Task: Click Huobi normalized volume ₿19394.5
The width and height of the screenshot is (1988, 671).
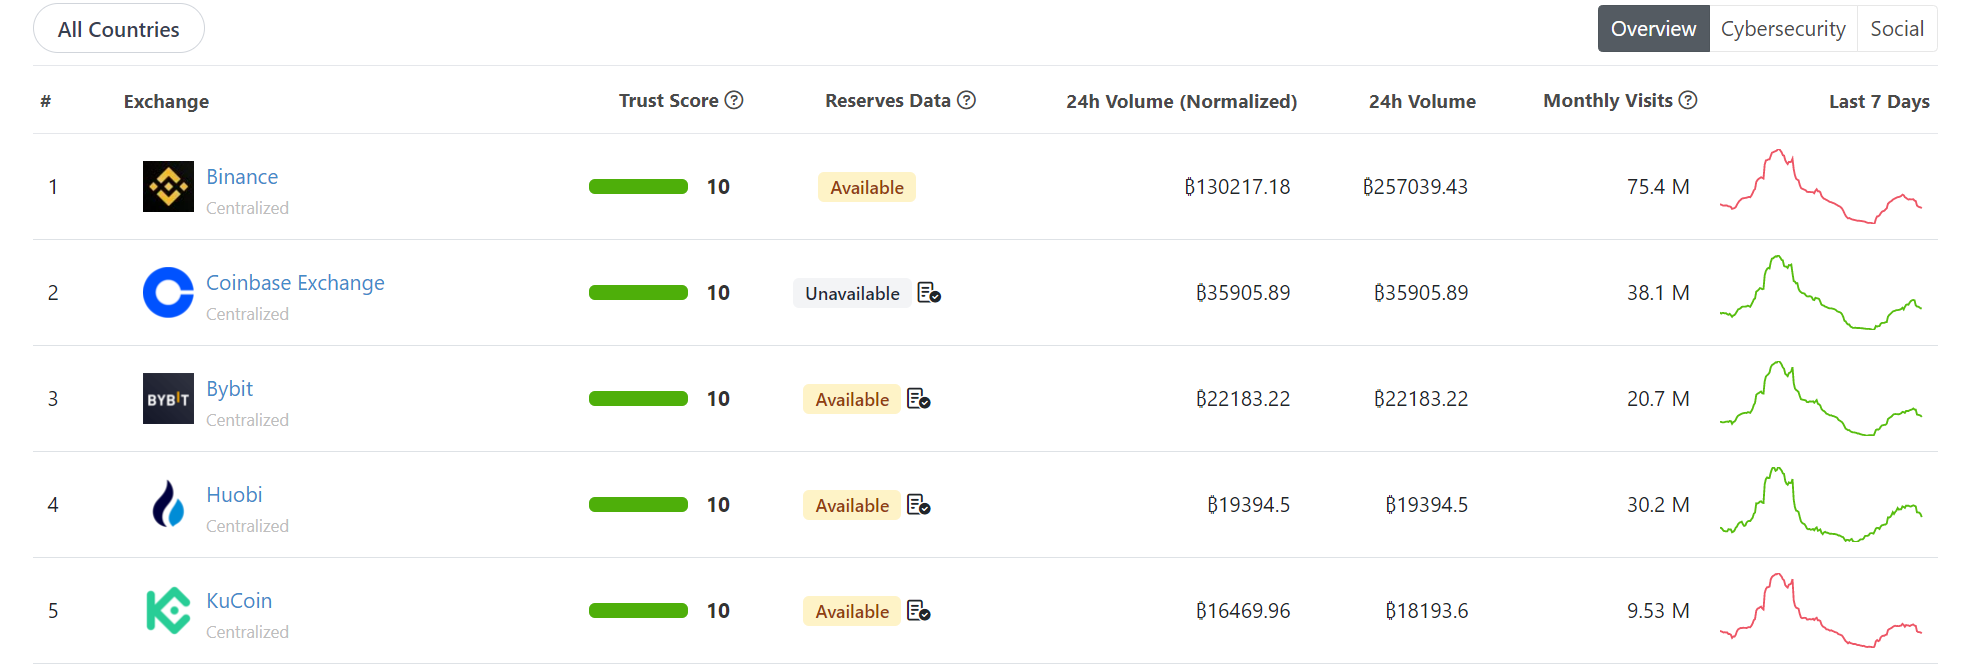Action: 1248,505
